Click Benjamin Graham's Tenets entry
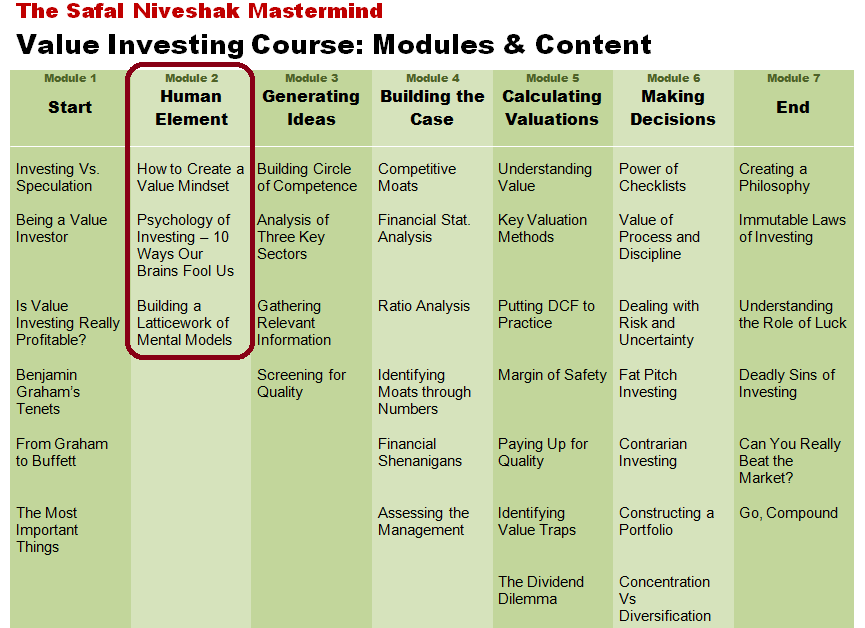Image resolution: width=865 pixels, height=628 pixels. (x=48, y=392)
